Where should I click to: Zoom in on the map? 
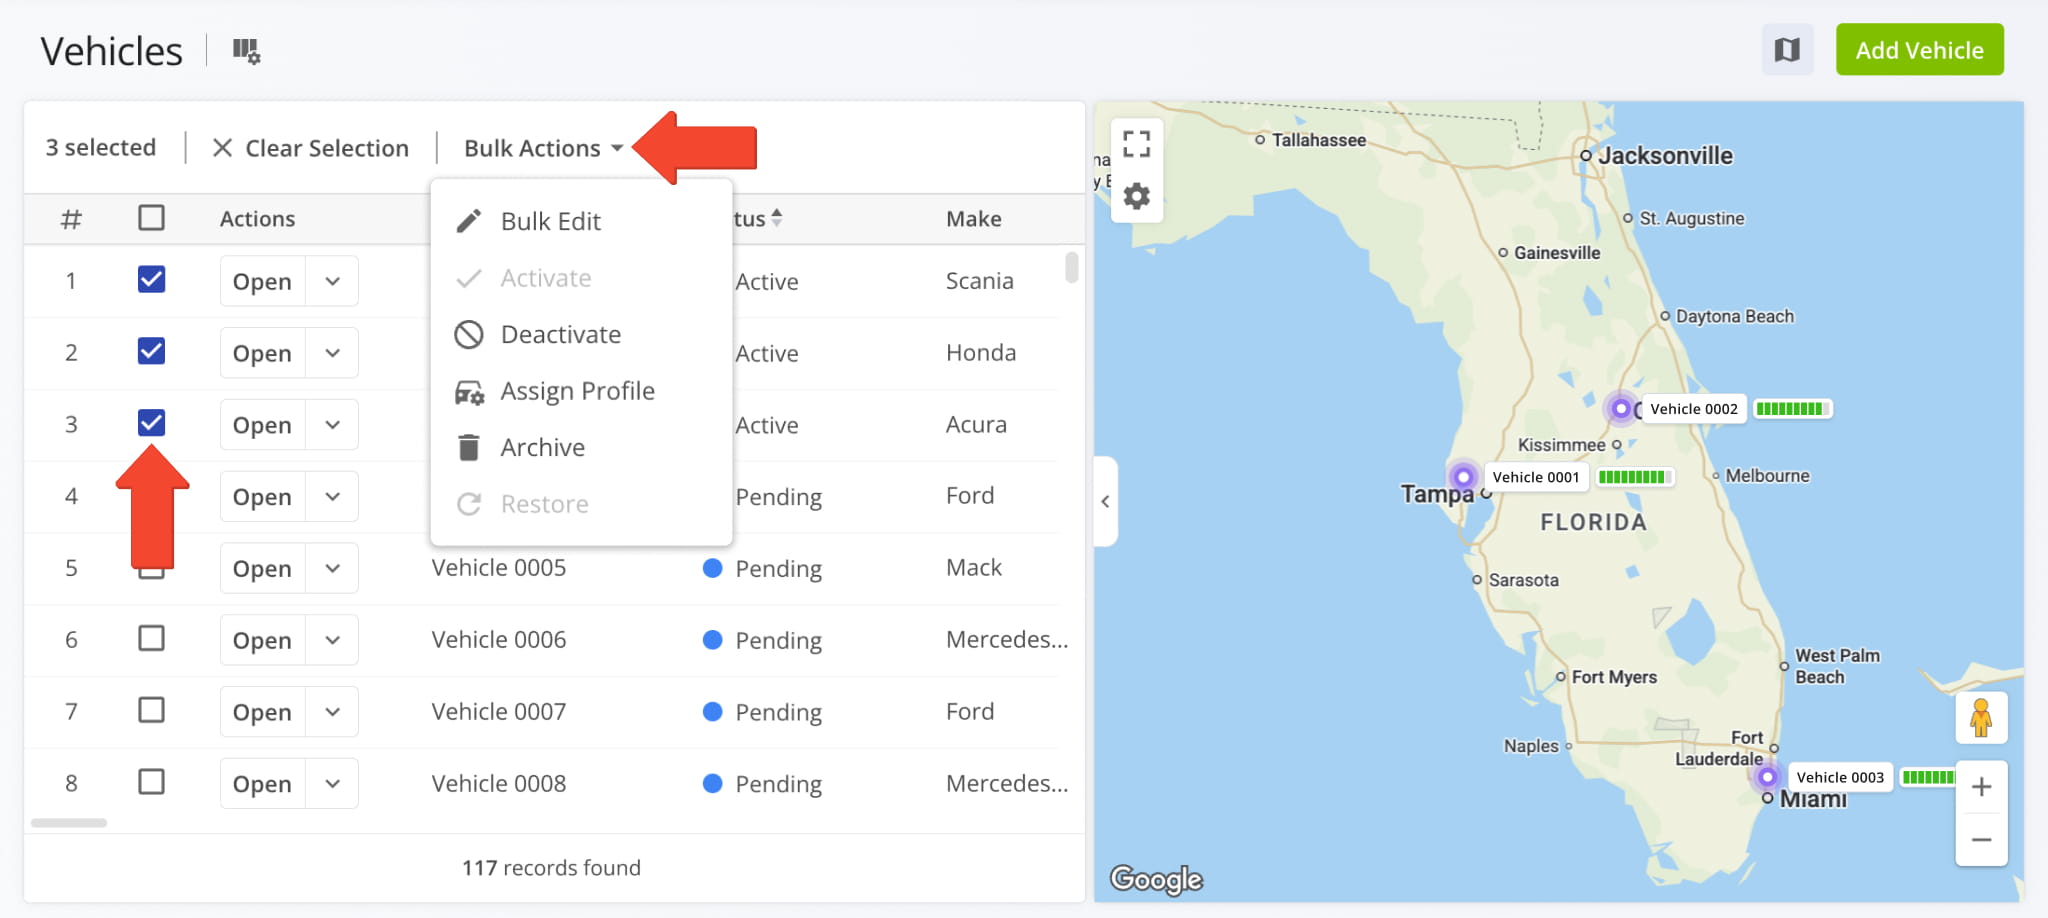pos(1981,787)
